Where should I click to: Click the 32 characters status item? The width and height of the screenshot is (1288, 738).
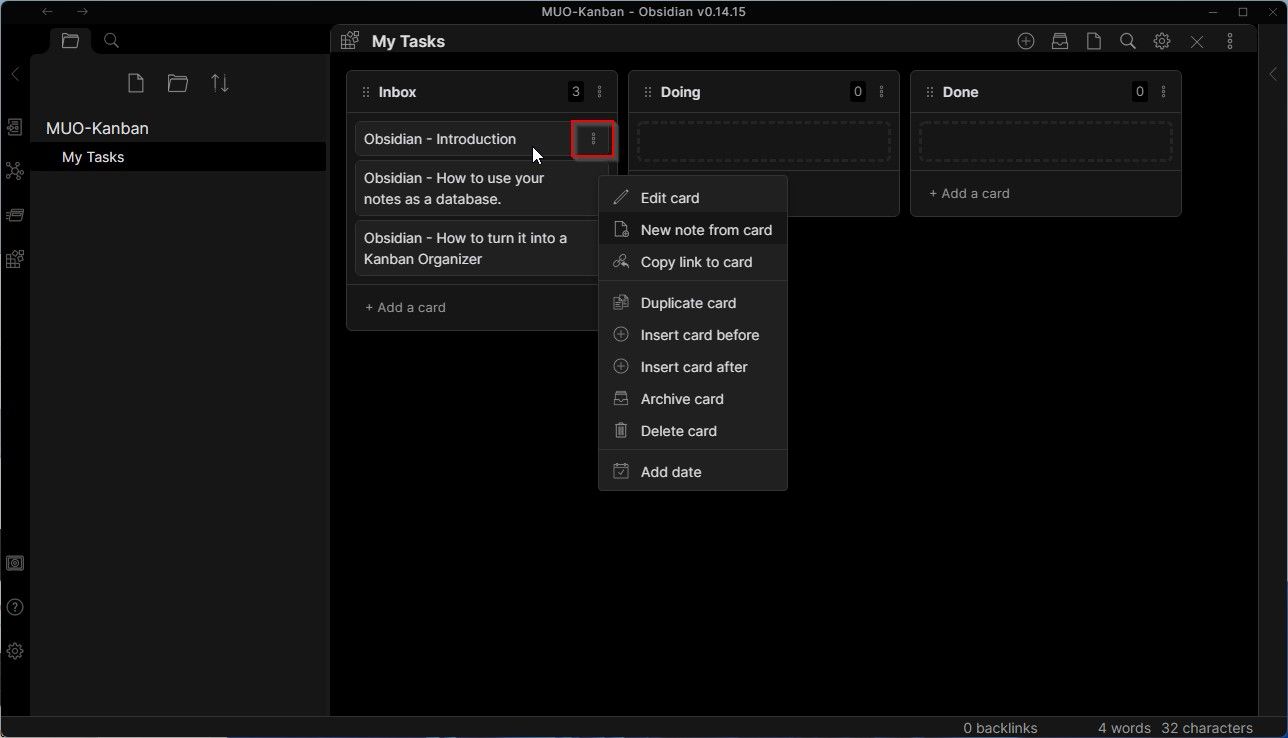(x=1207, y=728)
